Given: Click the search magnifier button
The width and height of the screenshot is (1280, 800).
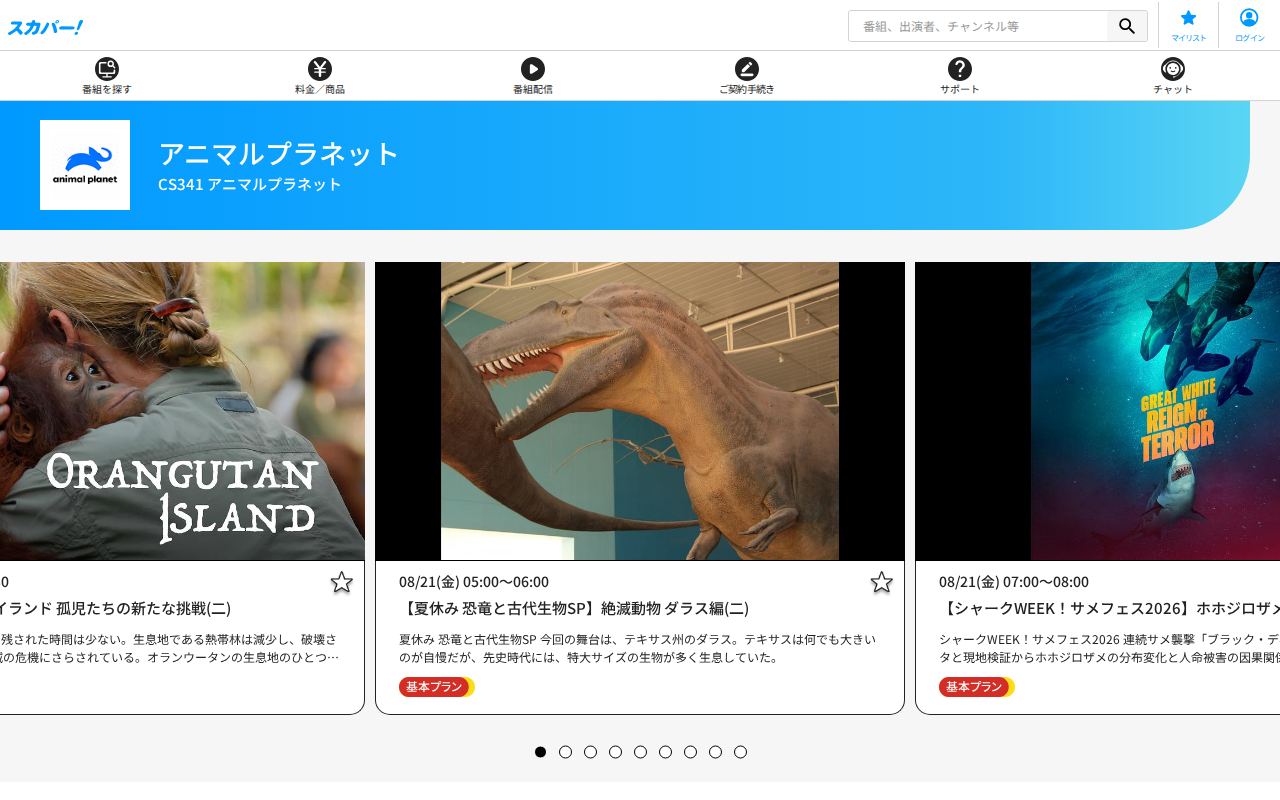Looking at the screenshot, I should (x=1127, y=26).
